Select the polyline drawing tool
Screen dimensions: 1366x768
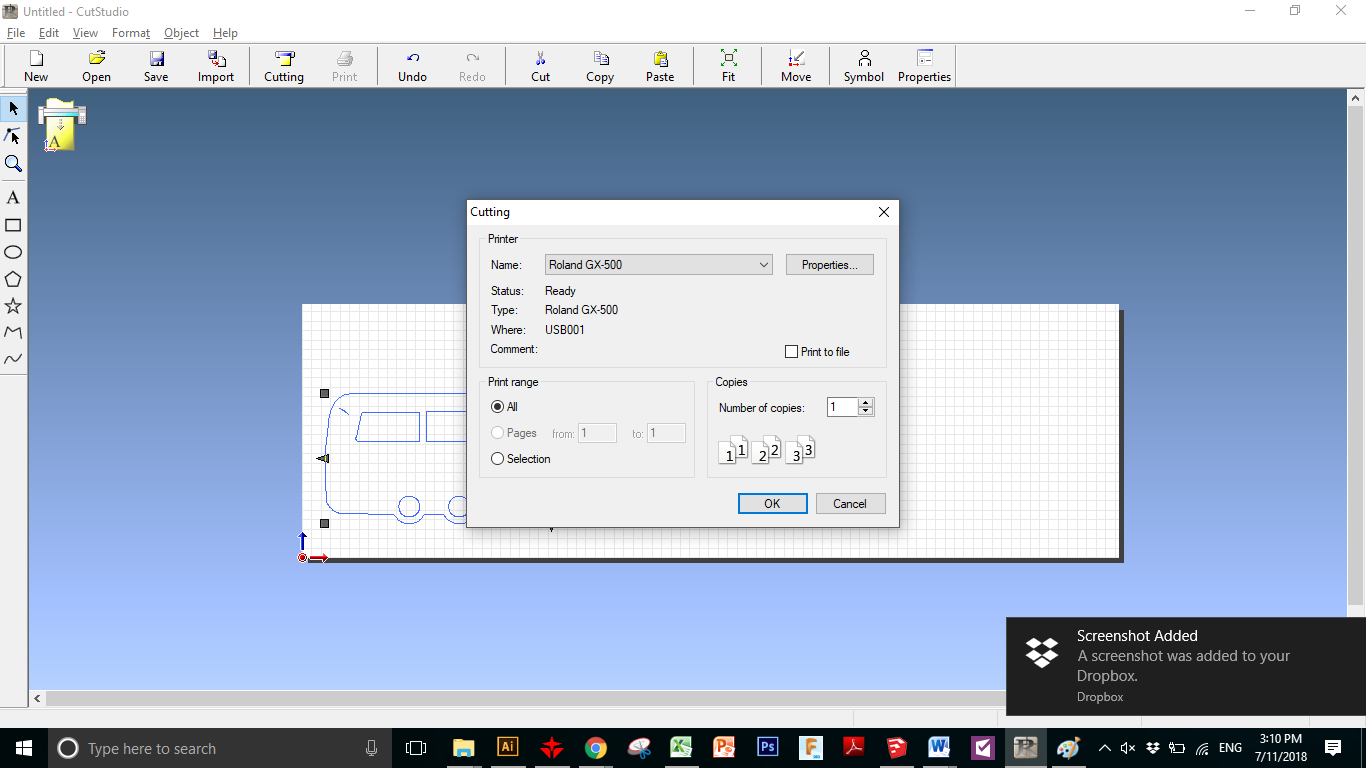(13, 332)
